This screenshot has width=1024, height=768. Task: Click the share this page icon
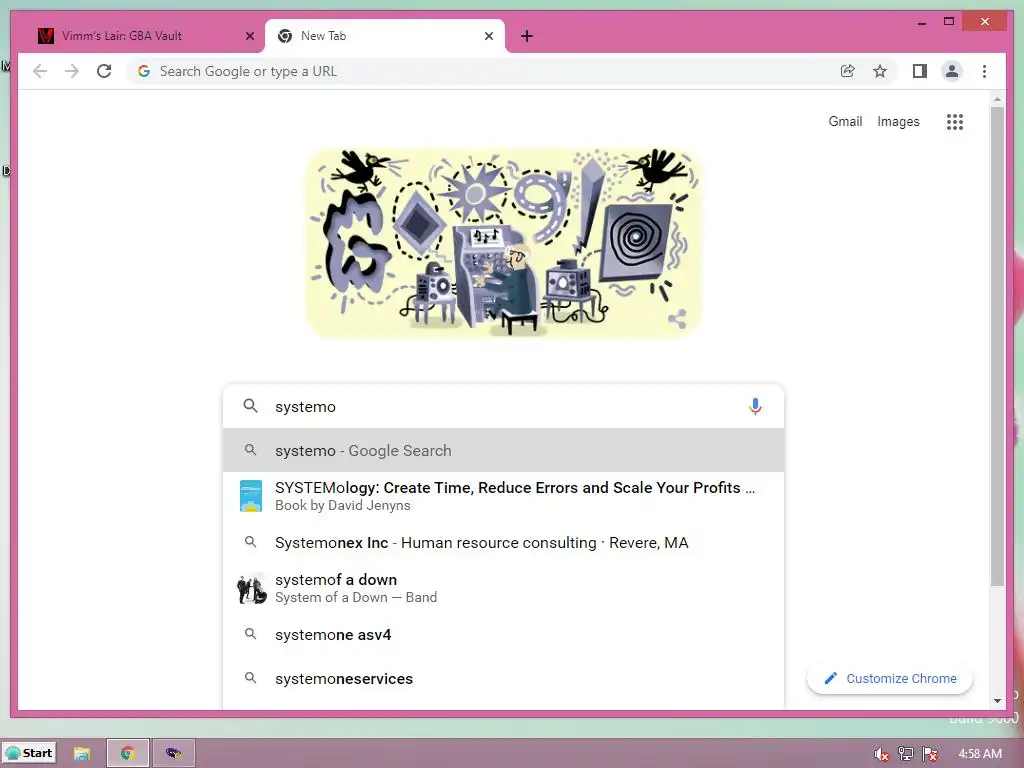tap(847, 71)
